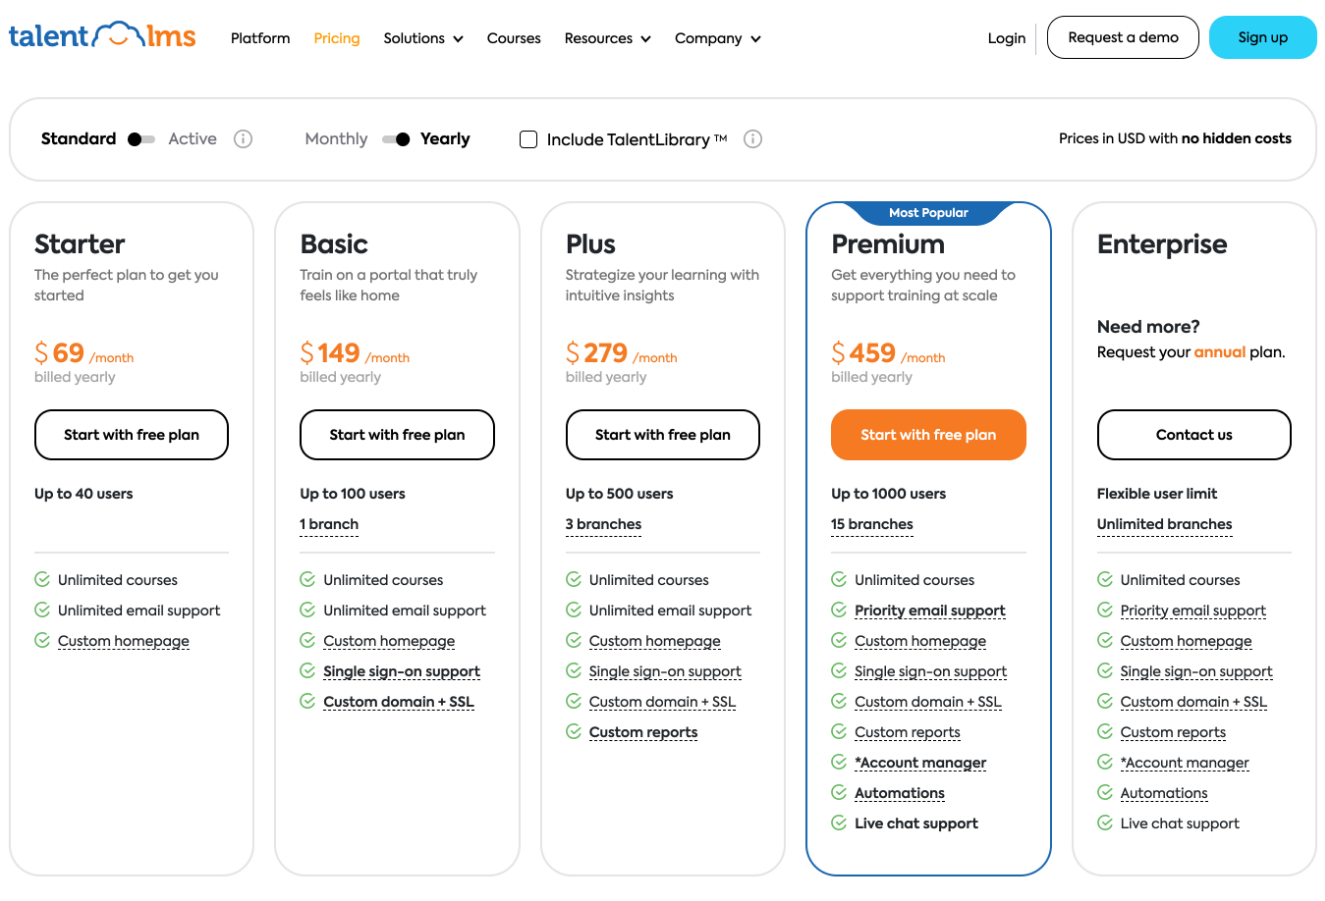Viewport: 1325px width, 901px height.
Task: Click Automations in Premium plan
Action: coord(899,794)
